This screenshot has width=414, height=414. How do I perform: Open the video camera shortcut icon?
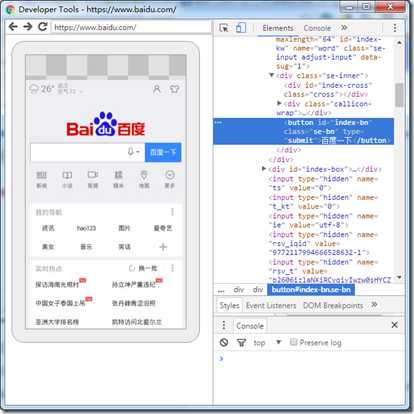[93, 179]
